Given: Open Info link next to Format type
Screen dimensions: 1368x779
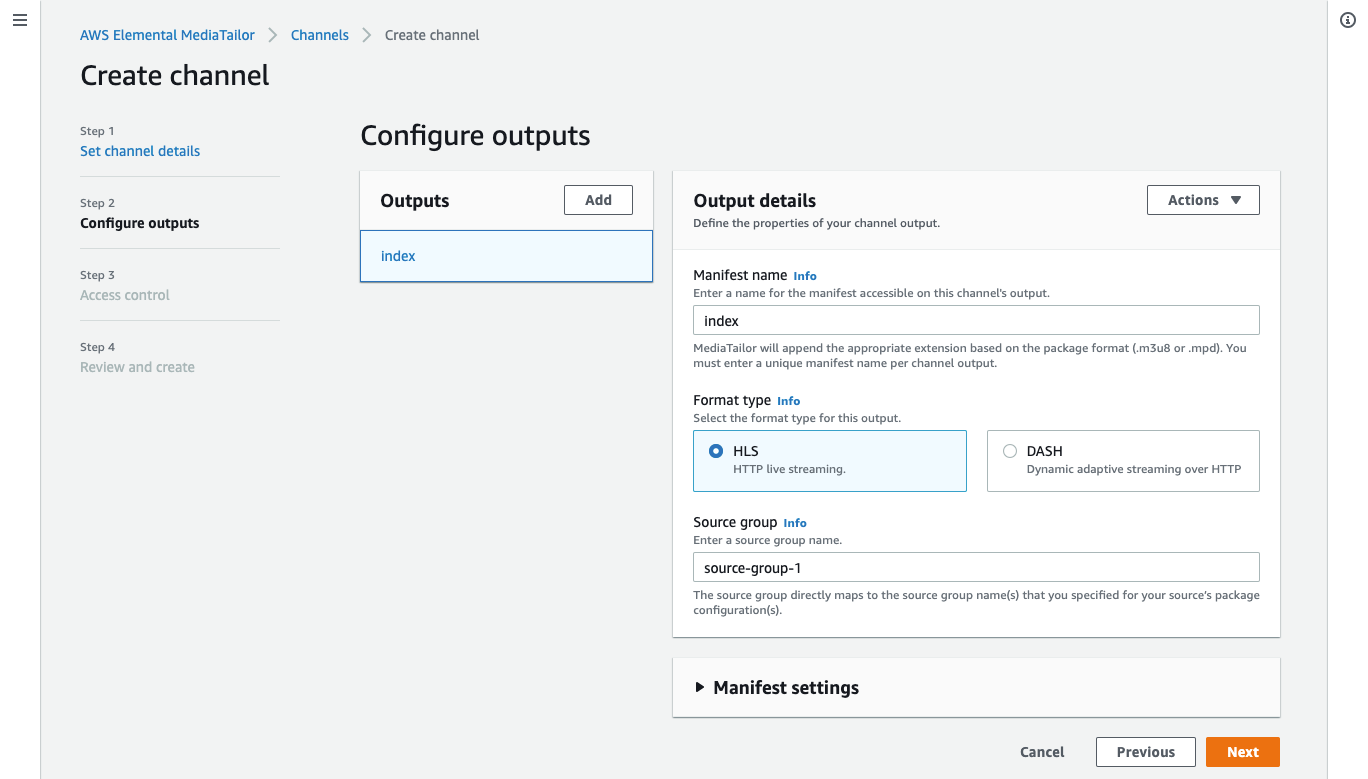Looking at the screenshot, I should point(788,401).
